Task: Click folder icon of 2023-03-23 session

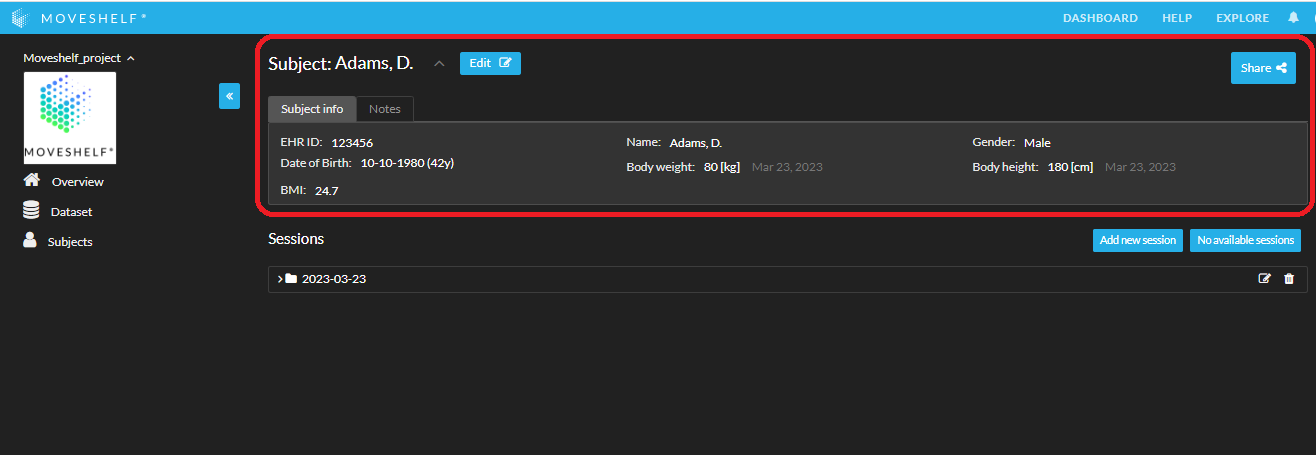Action: pos(291,279)
